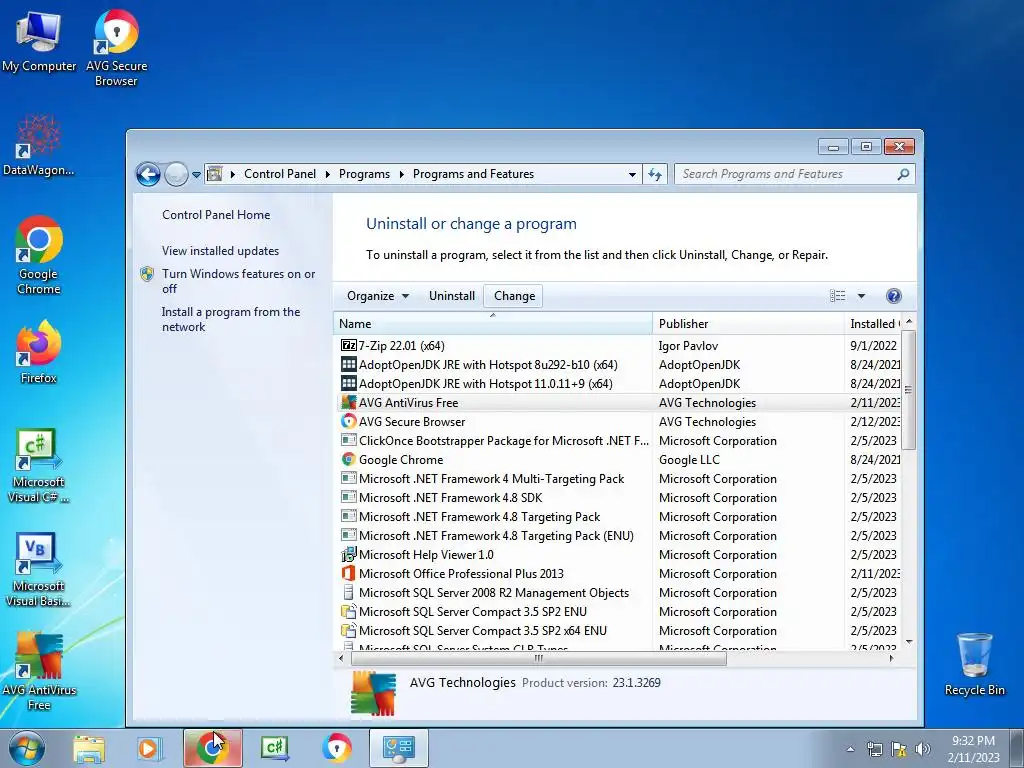Open View installed updates link

coord(220,251)
